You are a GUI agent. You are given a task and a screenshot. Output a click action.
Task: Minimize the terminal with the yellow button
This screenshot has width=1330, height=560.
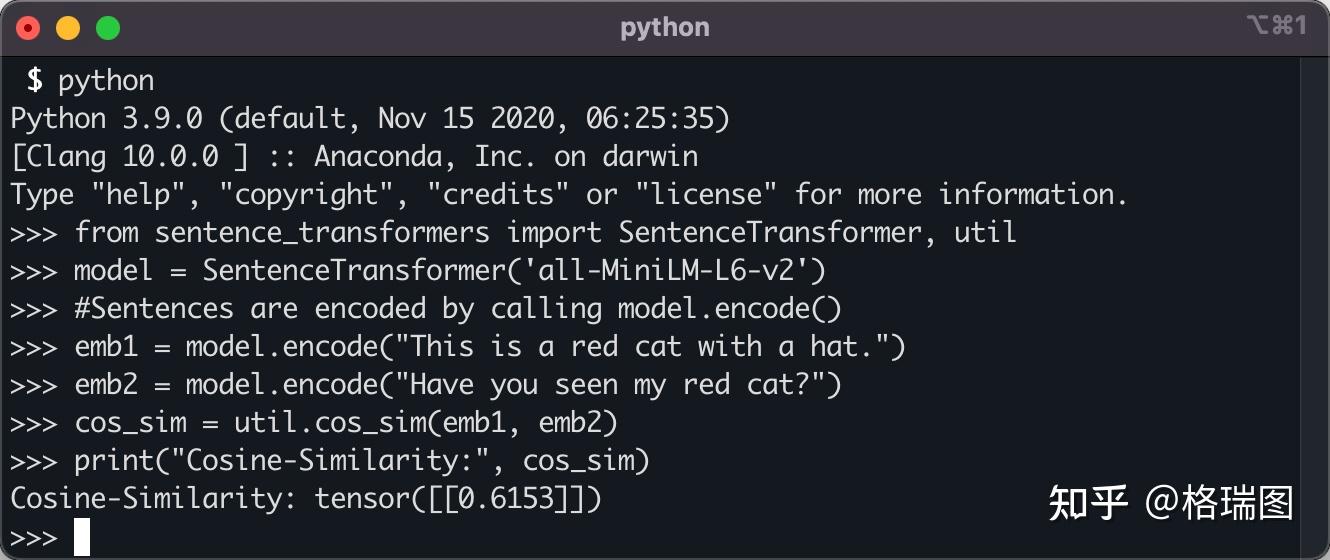pos(68,28)
